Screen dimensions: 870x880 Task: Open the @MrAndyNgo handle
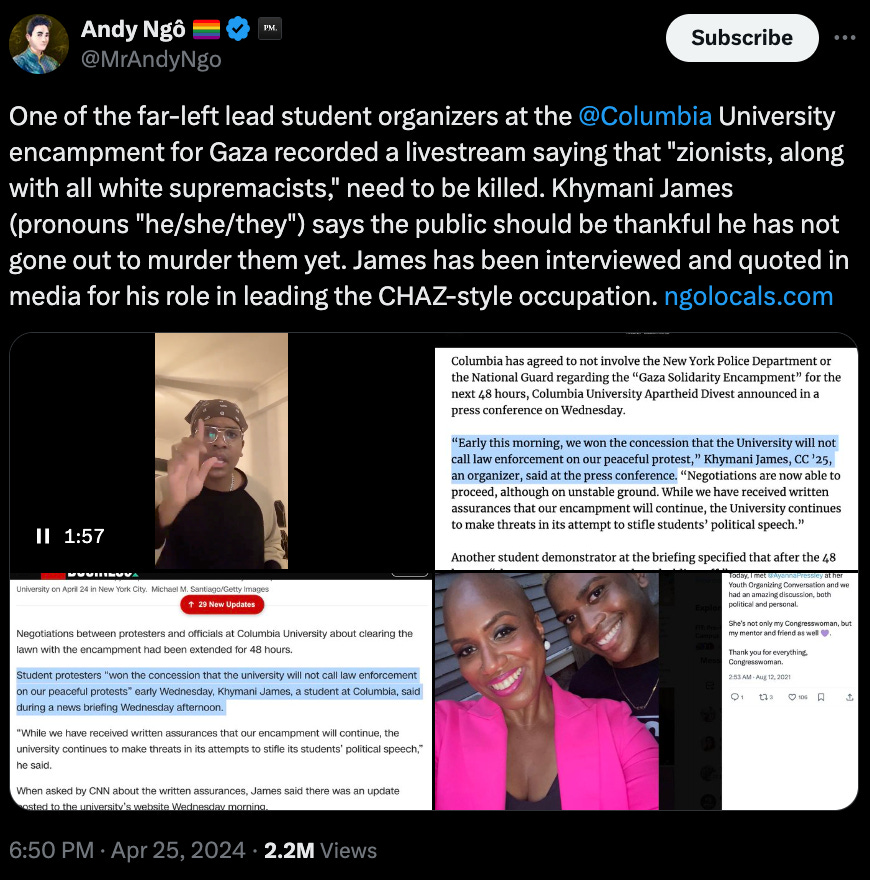pyautogui.click(x=151, y=59)
